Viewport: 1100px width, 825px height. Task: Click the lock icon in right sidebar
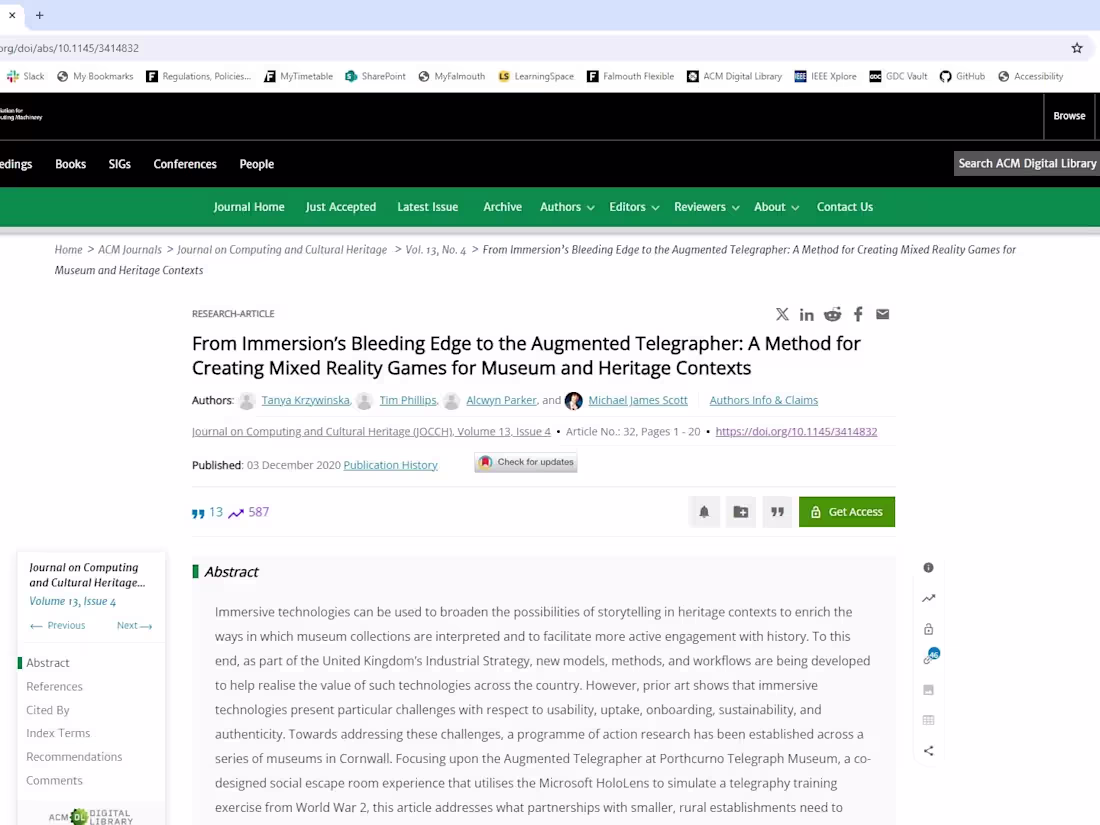[x=929, y=629]
